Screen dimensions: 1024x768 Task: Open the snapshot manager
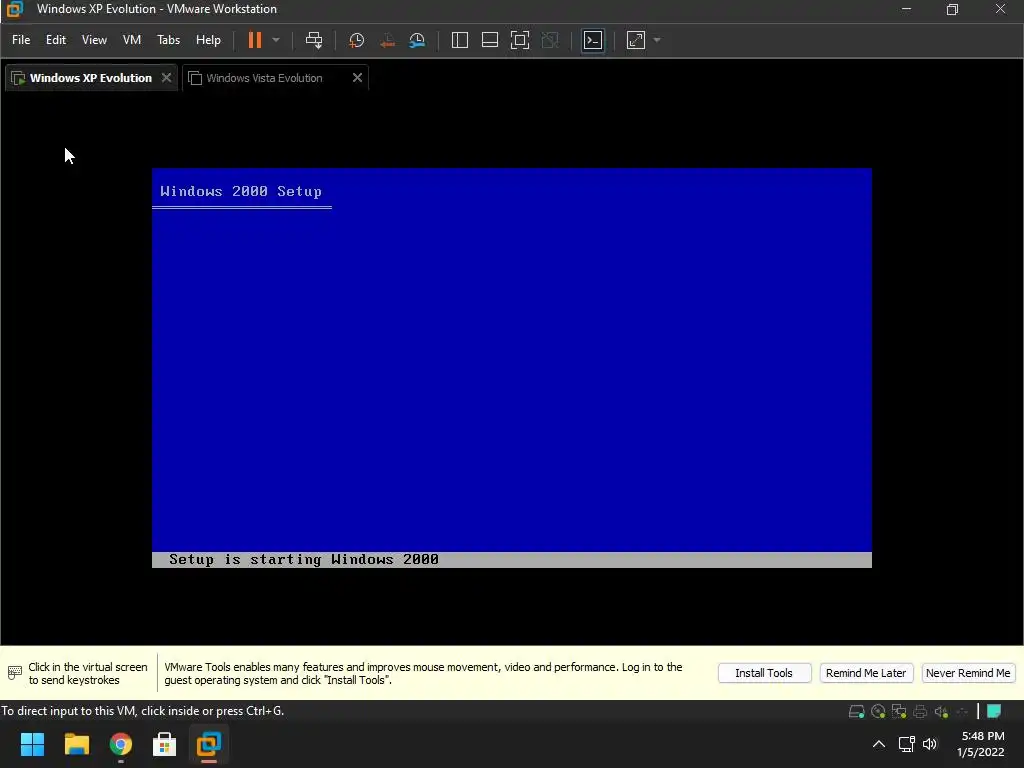pos(417,40)
